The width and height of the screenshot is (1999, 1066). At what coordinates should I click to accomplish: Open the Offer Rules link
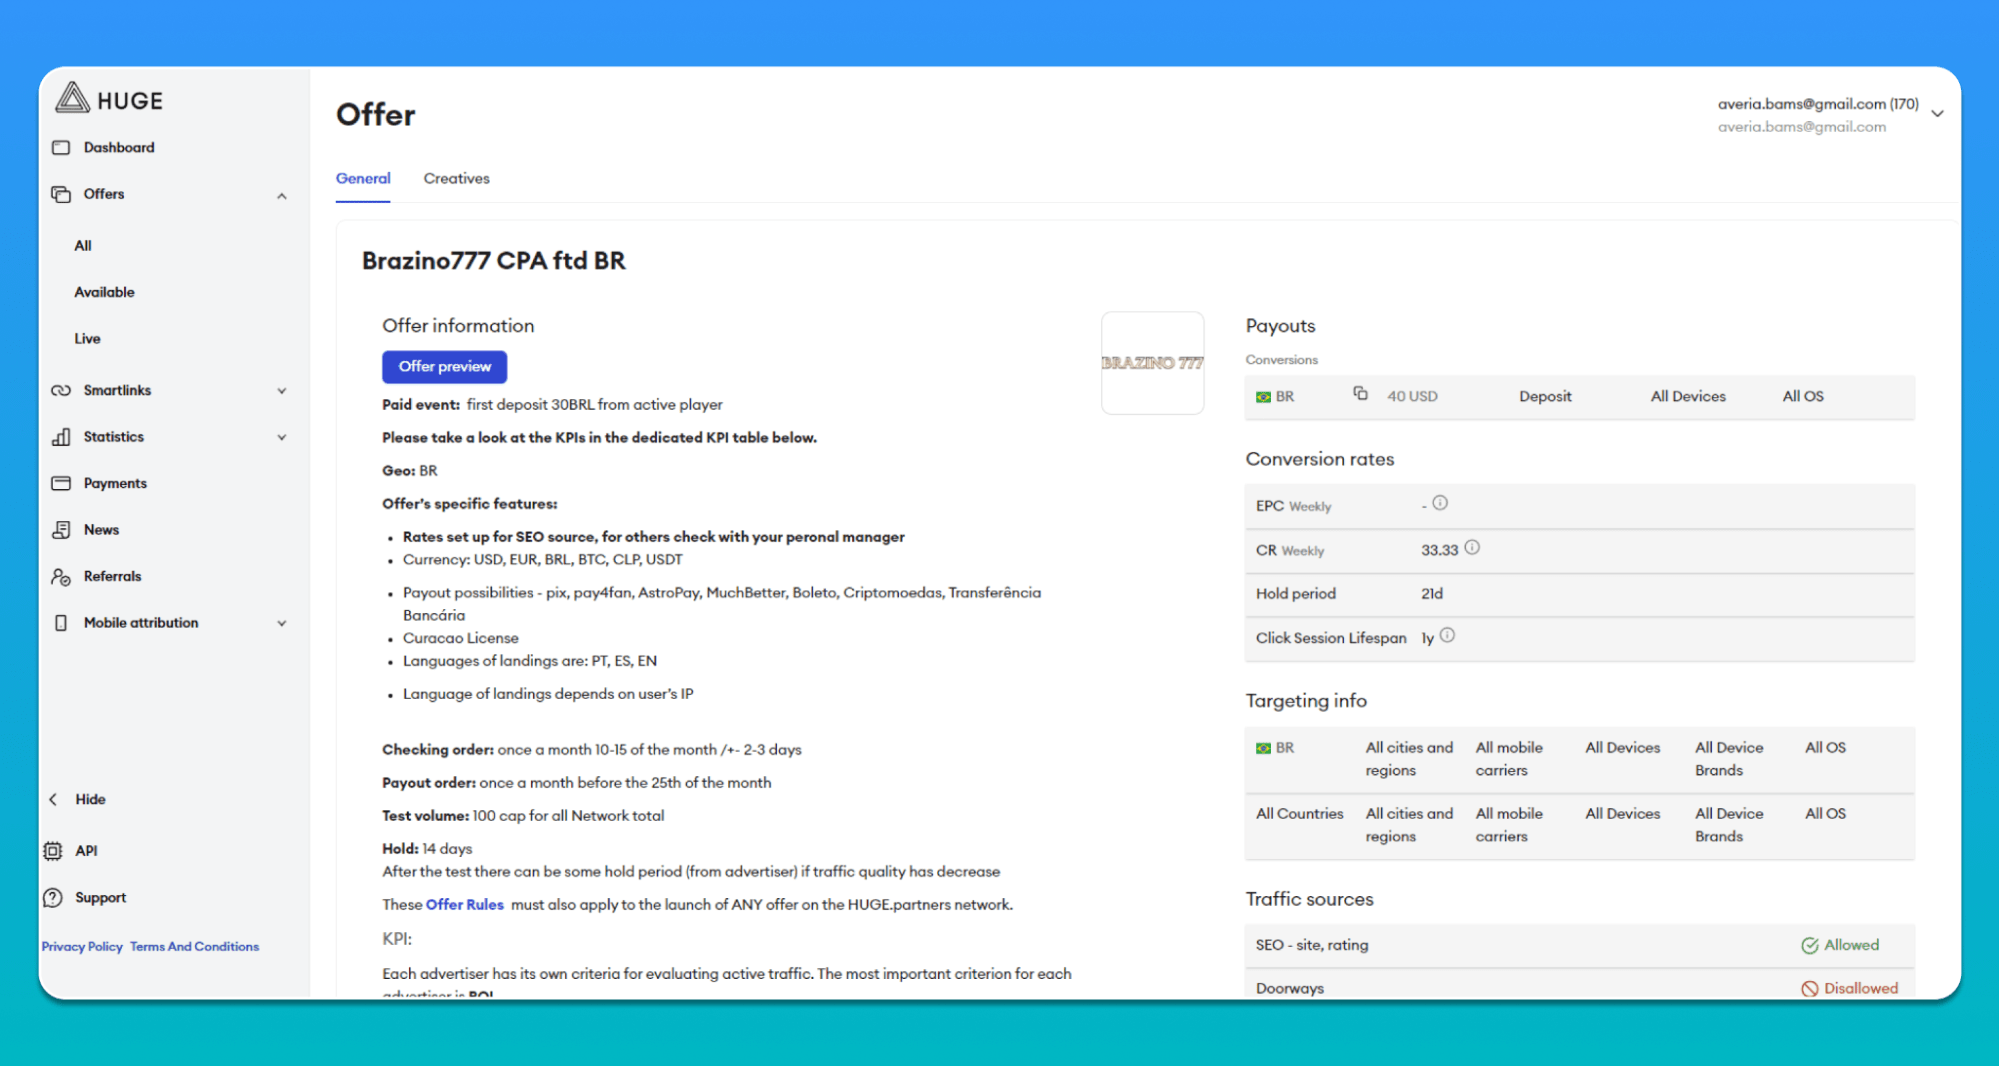pos(464,905)
